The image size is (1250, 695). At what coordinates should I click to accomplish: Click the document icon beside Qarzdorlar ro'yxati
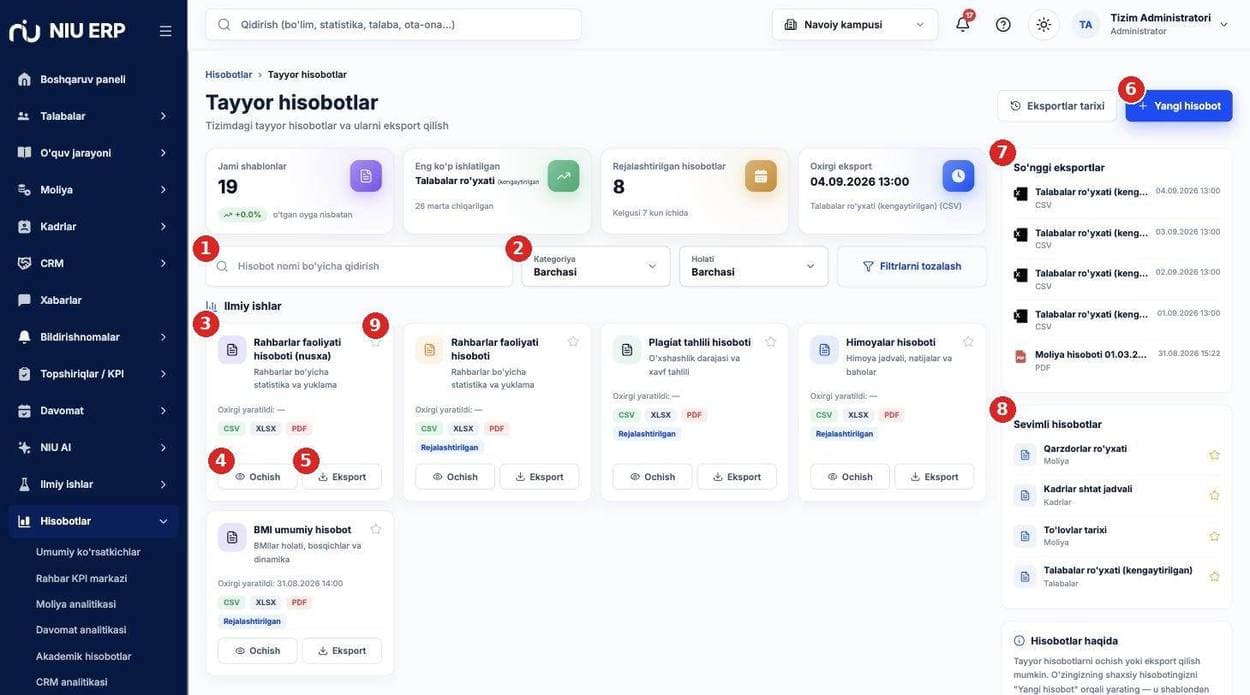1024,455
